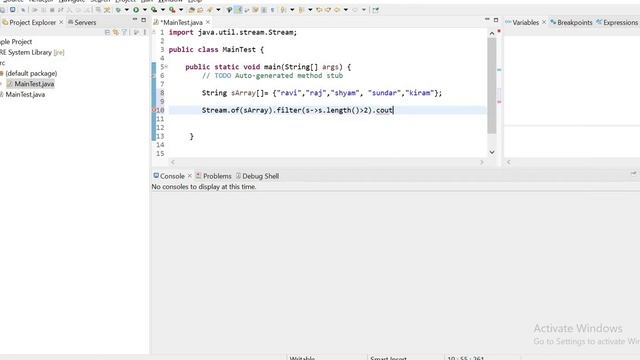Close the Project Explorer view tab

point(61,22)
